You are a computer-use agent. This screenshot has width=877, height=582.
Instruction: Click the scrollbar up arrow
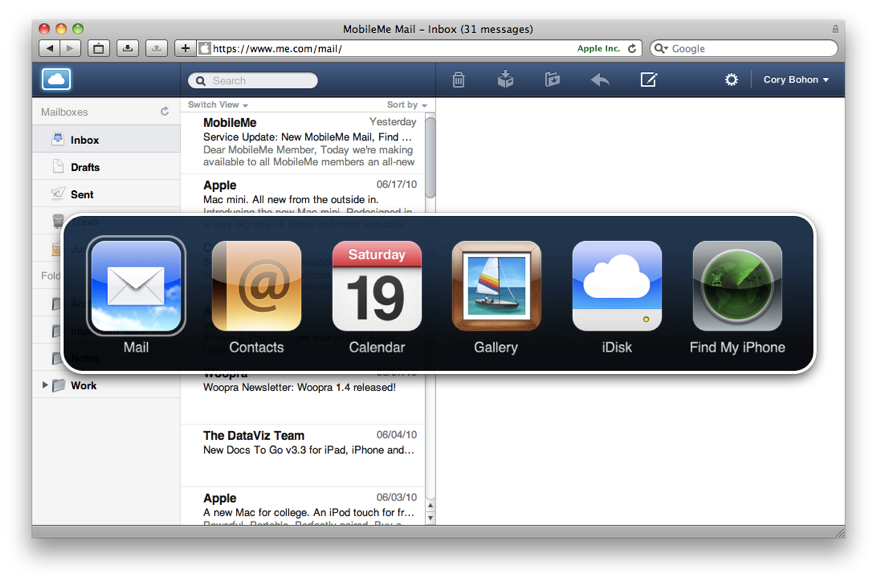pyautogui.click(x=430, y=505)
